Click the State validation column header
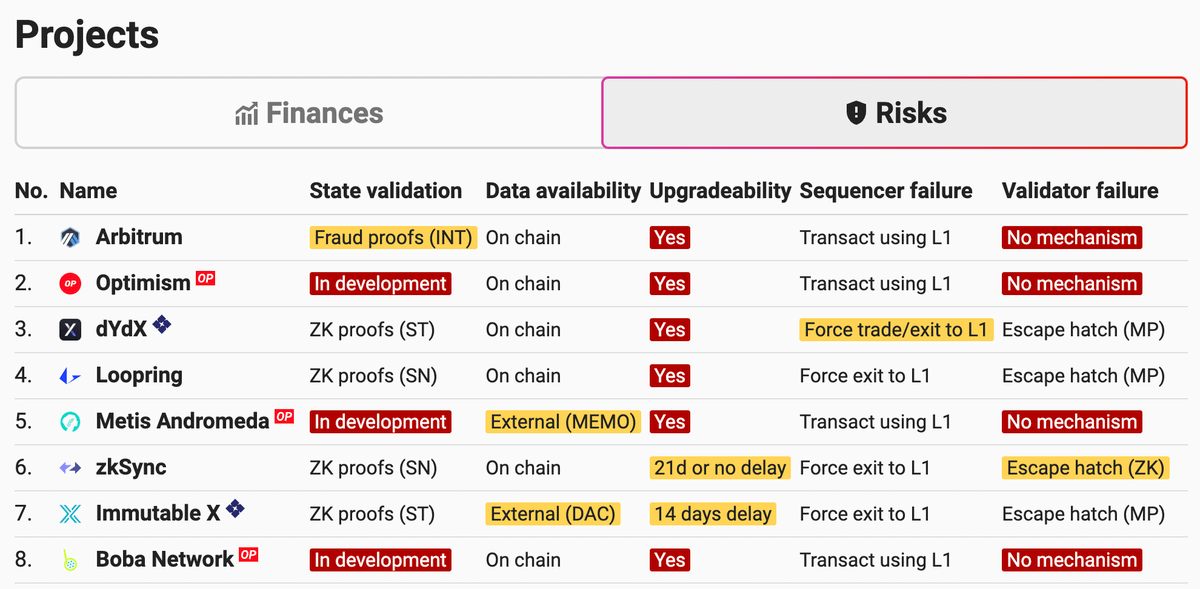The height and width of the screenshot is (589, 1200). (x=386, y=191)
